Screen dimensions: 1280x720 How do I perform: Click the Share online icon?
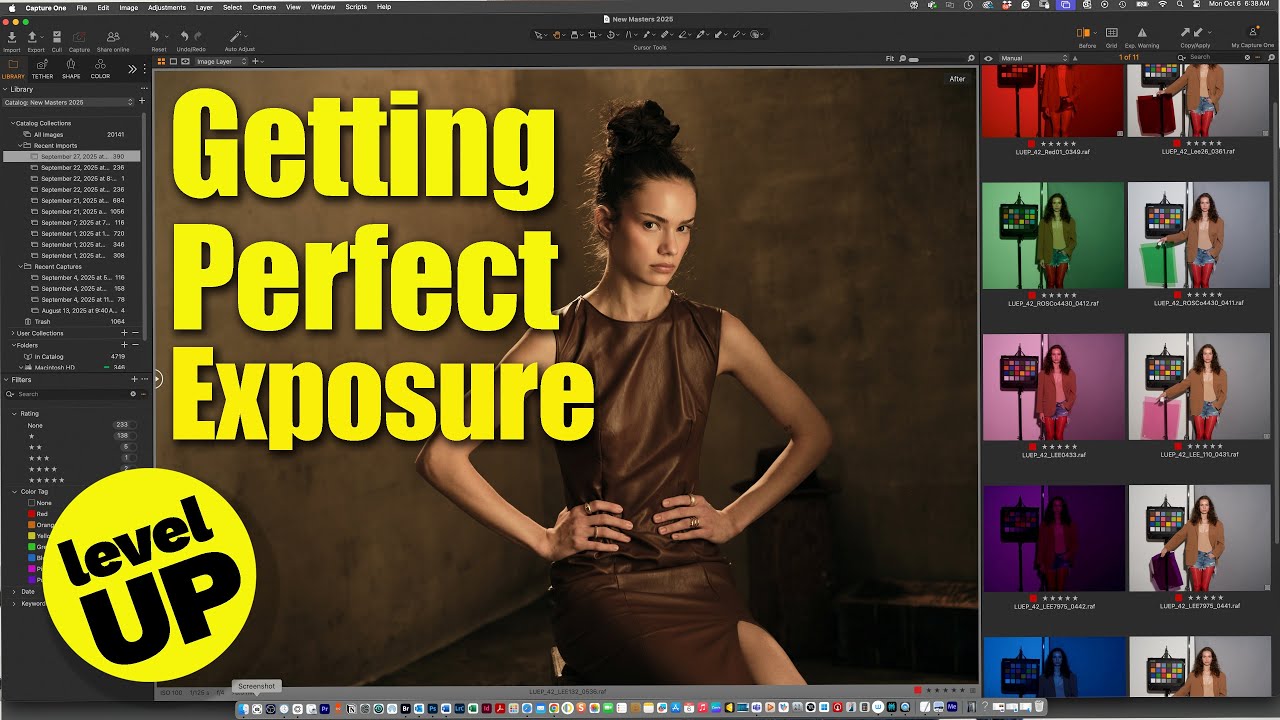112,38
